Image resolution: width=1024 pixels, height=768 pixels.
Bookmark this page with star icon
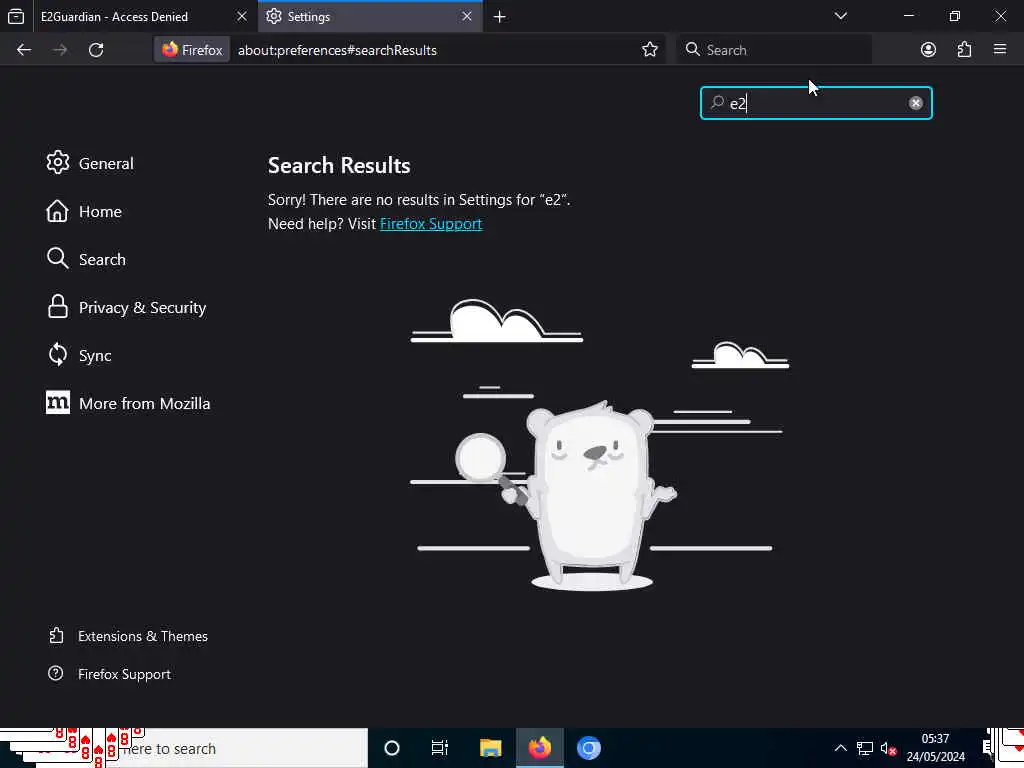pyautogui.click(x=649, y=50)
